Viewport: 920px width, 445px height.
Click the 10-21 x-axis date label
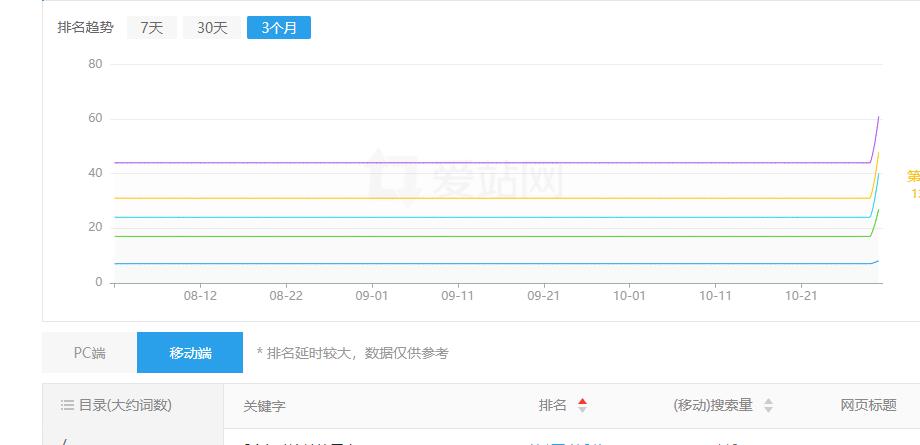801,296
